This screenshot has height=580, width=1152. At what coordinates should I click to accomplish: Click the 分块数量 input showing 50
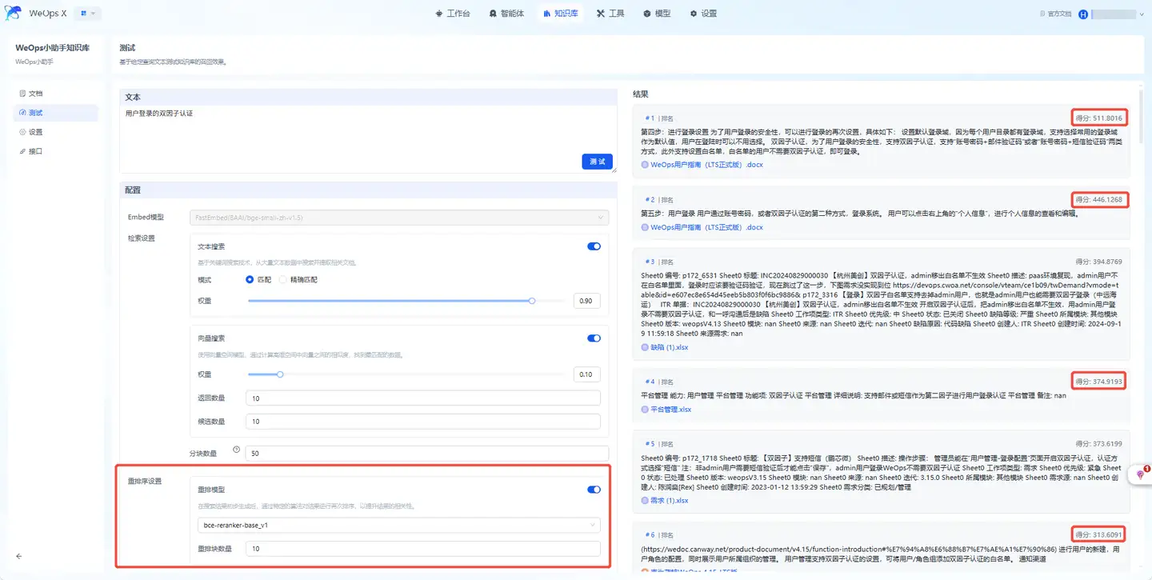click(427, 454)
